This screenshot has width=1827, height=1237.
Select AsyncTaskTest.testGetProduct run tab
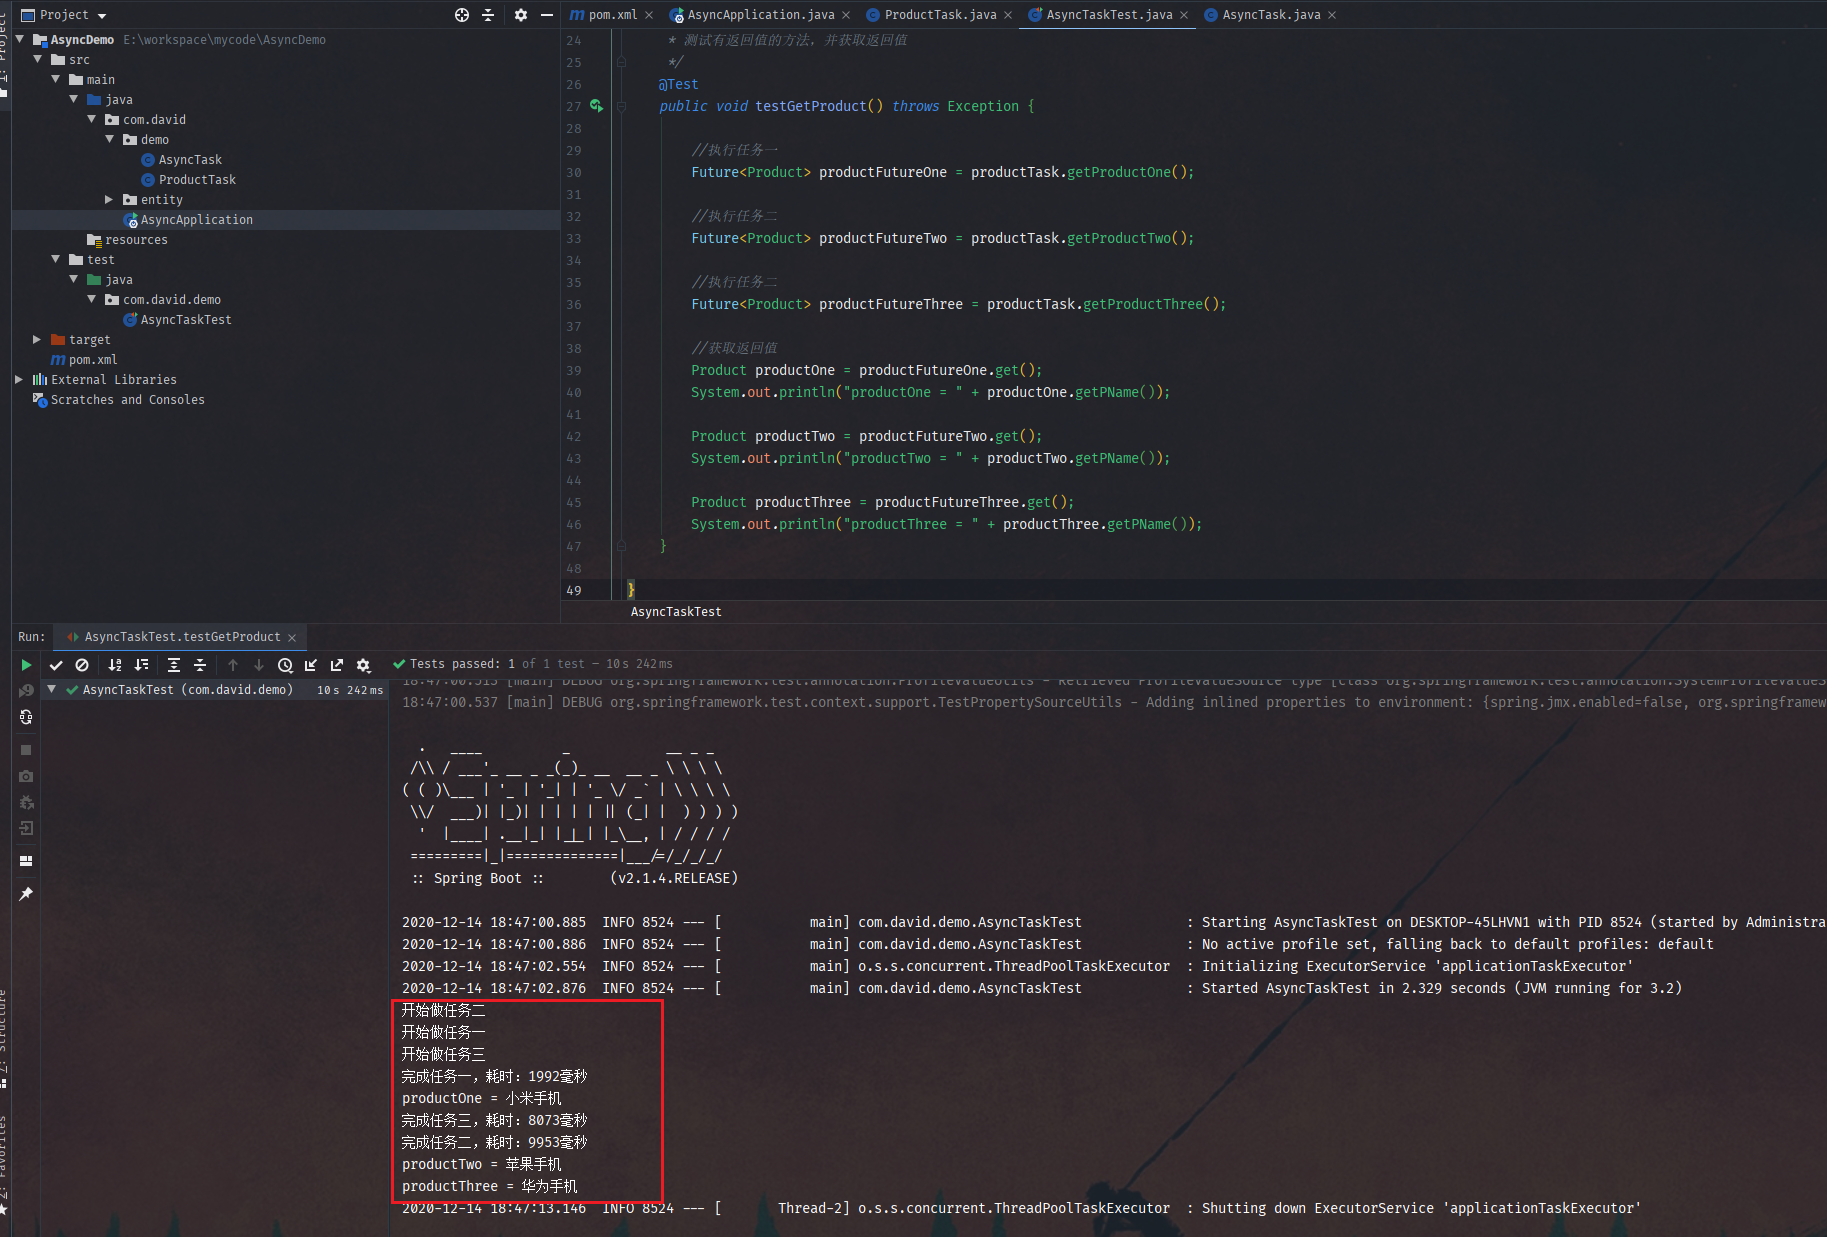[182, 637]
